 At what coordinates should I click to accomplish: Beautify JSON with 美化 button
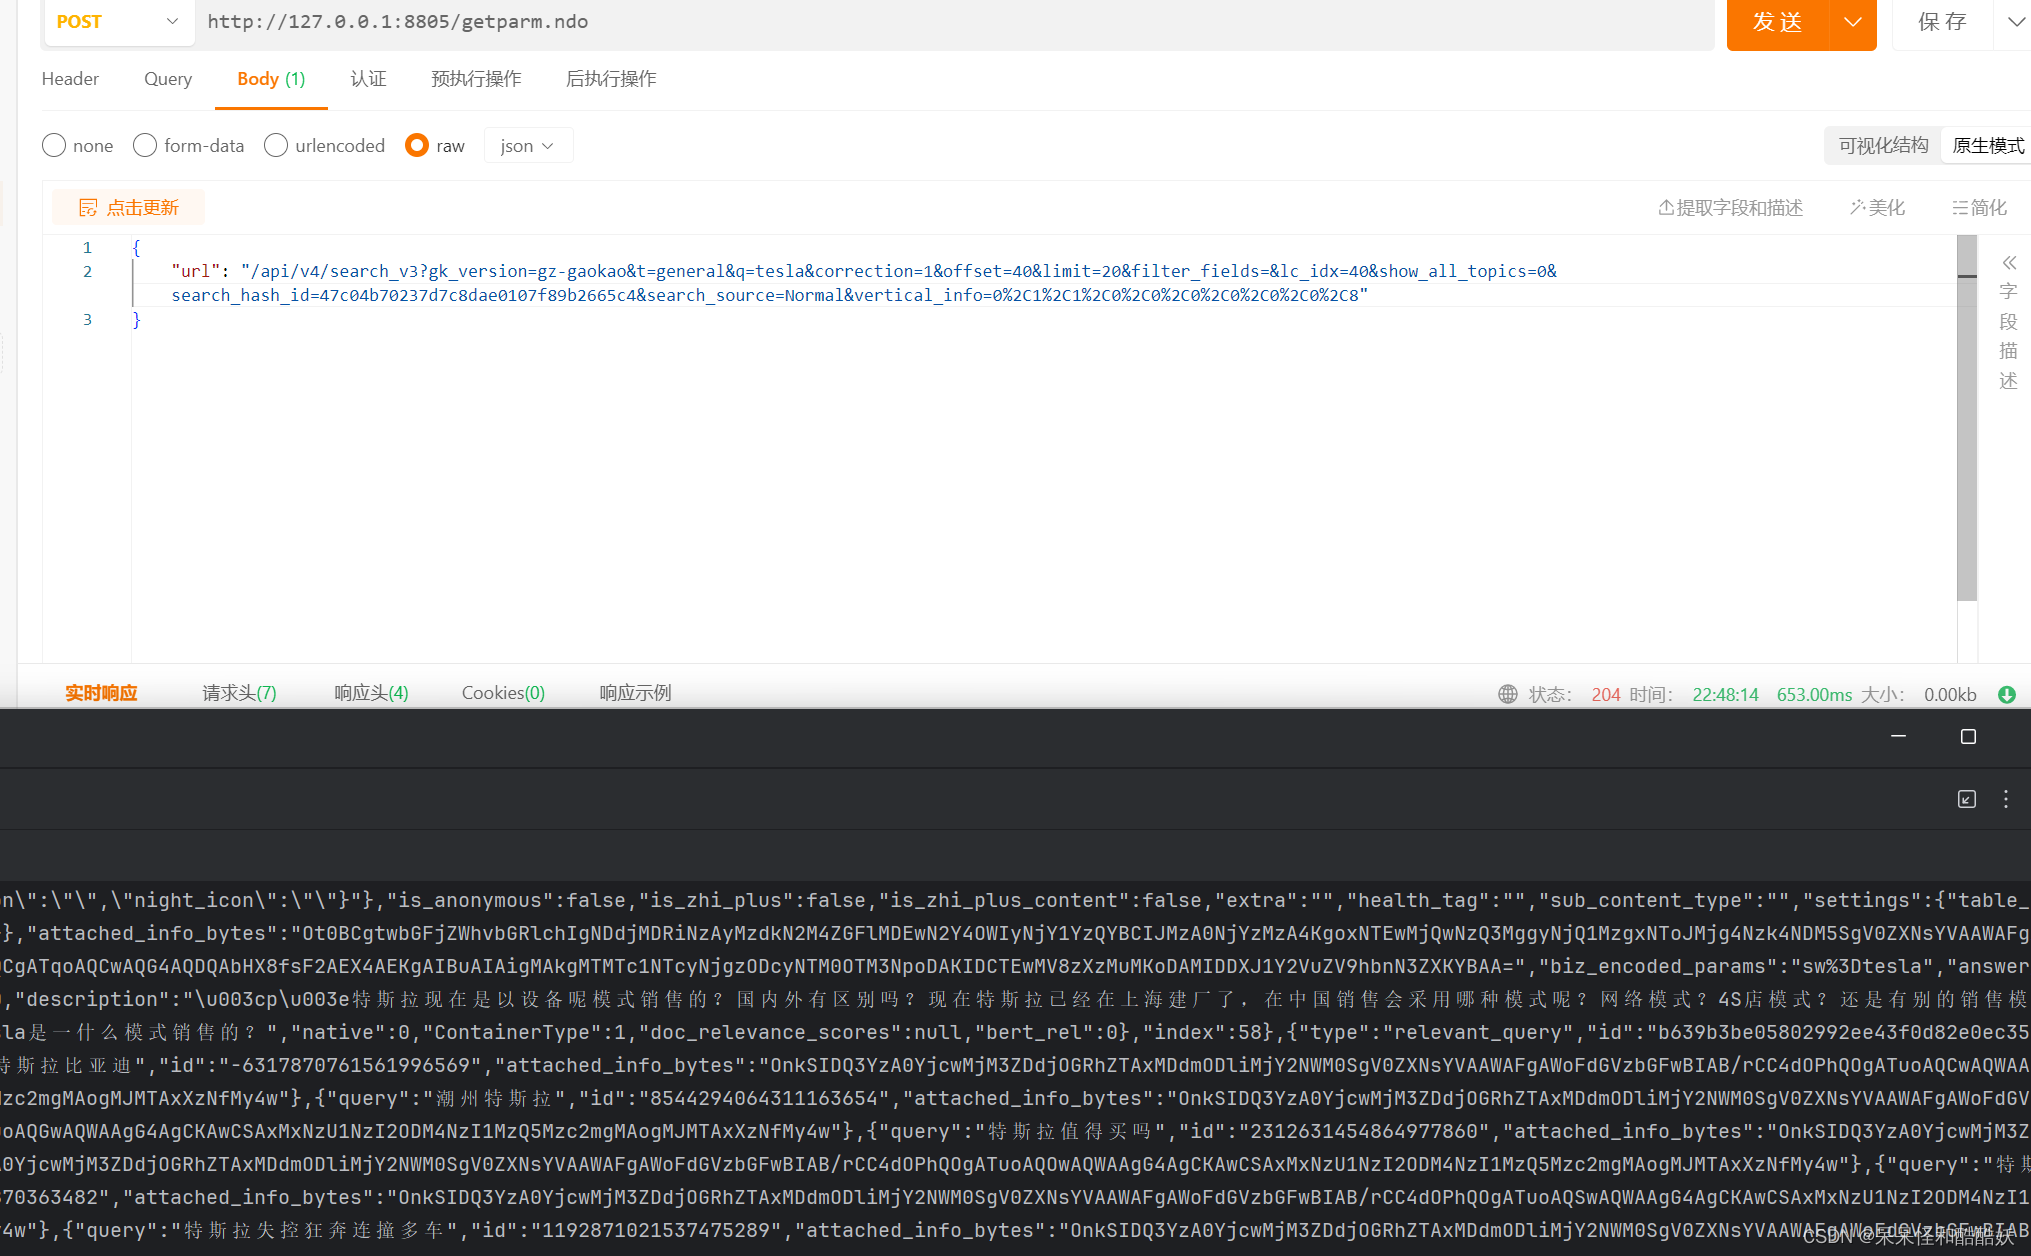click(x=1877, y=208)
